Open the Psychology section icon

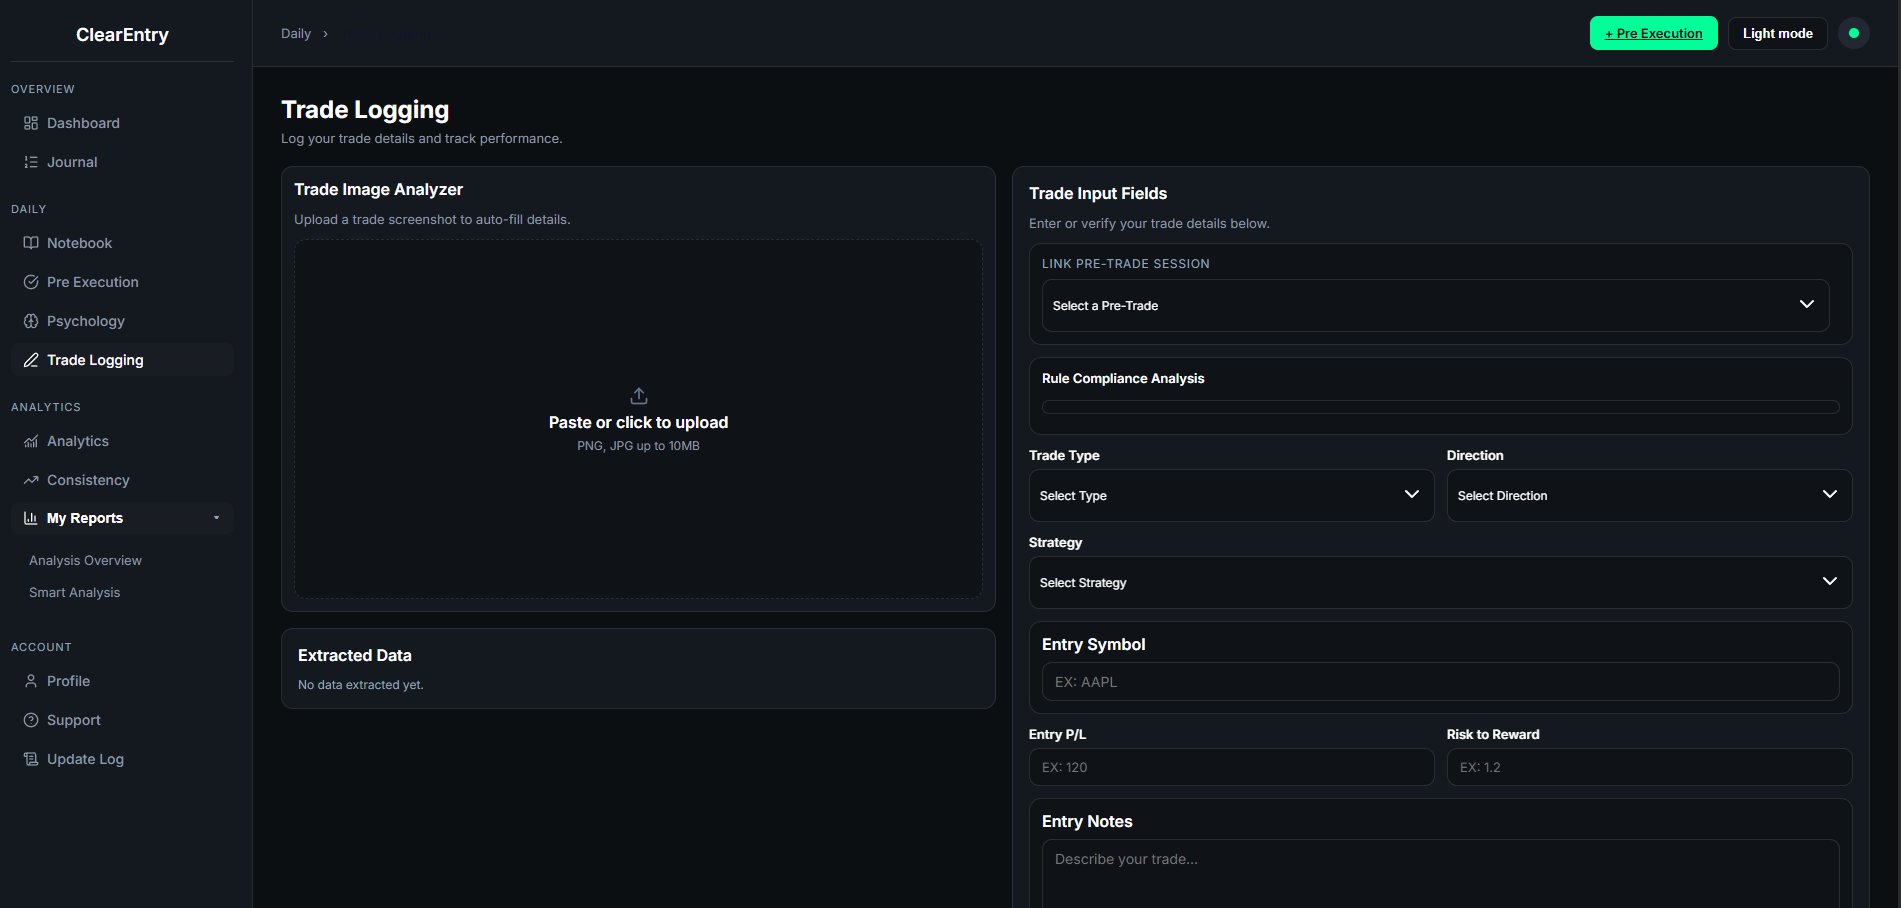pyautogui.click(x=31, y=320)
